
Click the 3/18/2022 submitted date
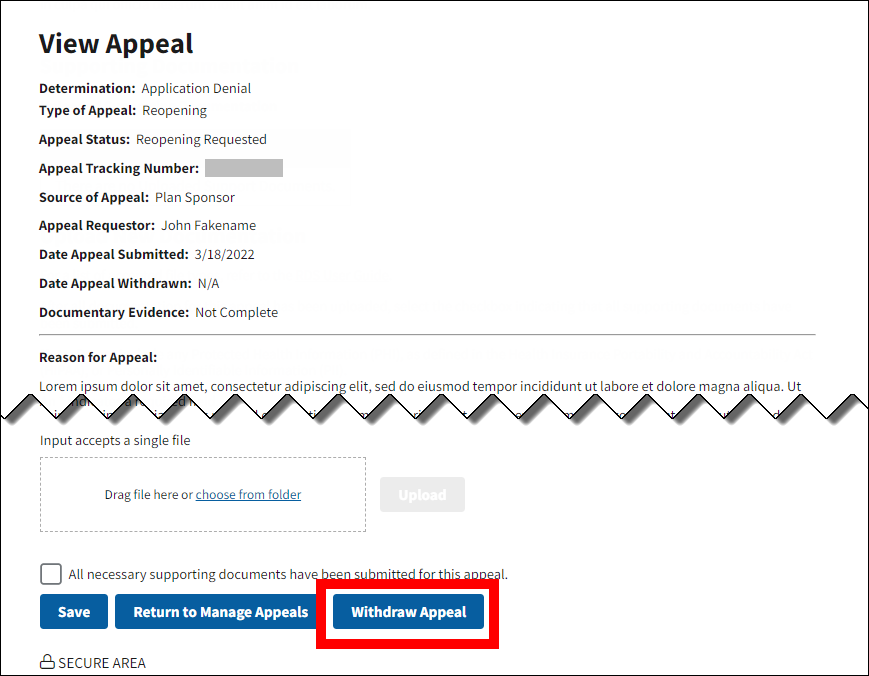click(x=225, y=254)
